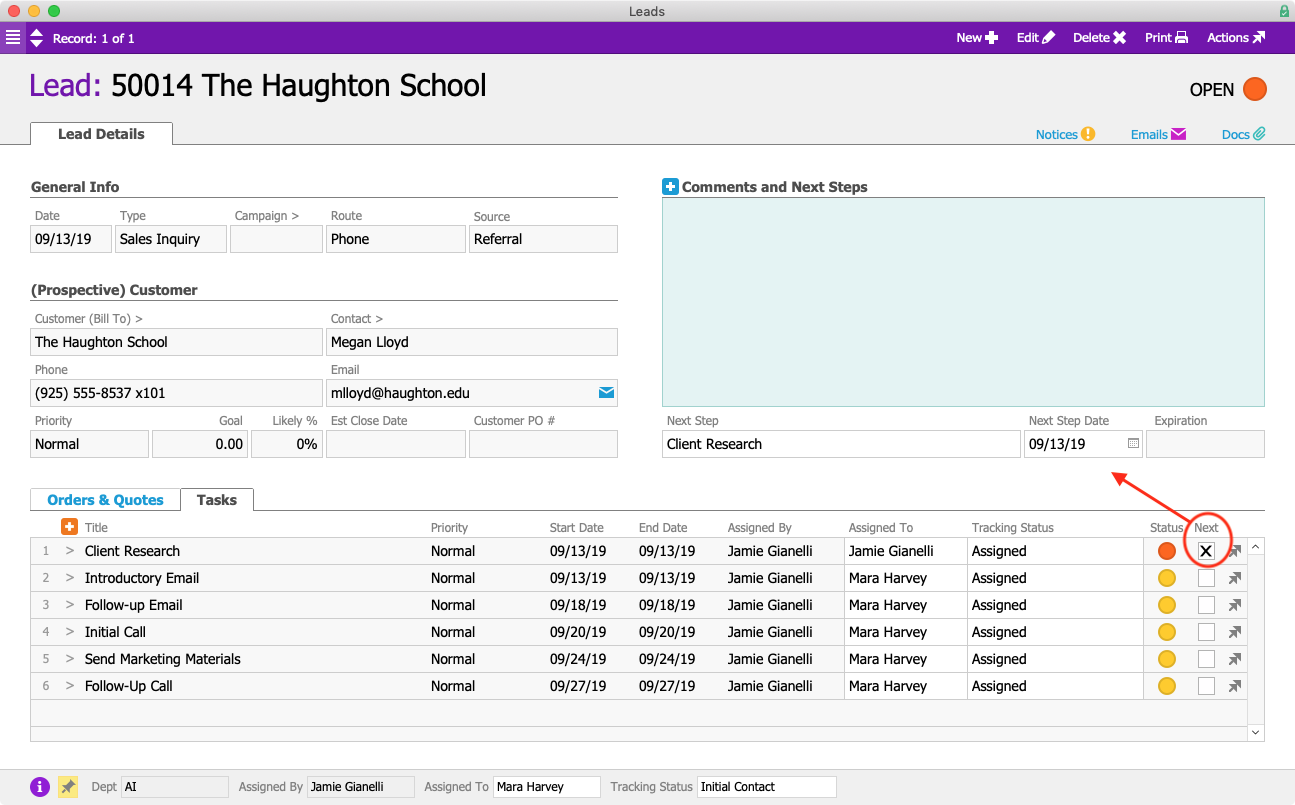Click the orange plus icon to add task

click(x=69, y=527)
